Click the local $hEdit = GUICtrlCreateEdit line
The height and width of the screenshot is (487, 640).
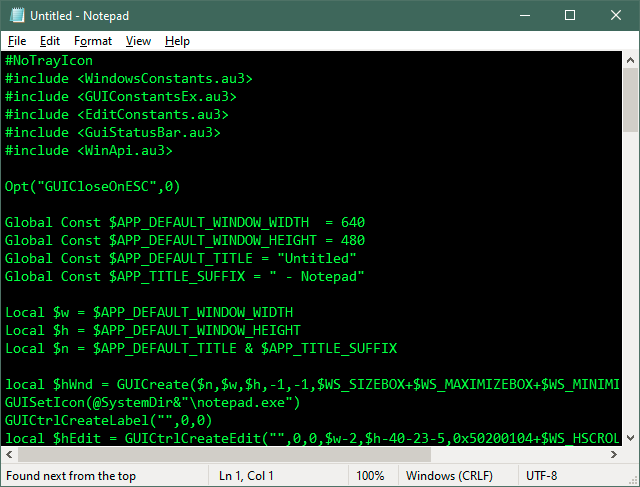pyautogui.click(x=312, y=438)
